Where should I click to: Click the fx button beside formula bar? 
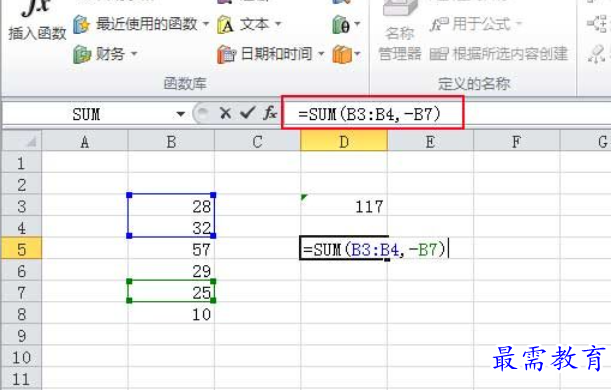point(270,114)
